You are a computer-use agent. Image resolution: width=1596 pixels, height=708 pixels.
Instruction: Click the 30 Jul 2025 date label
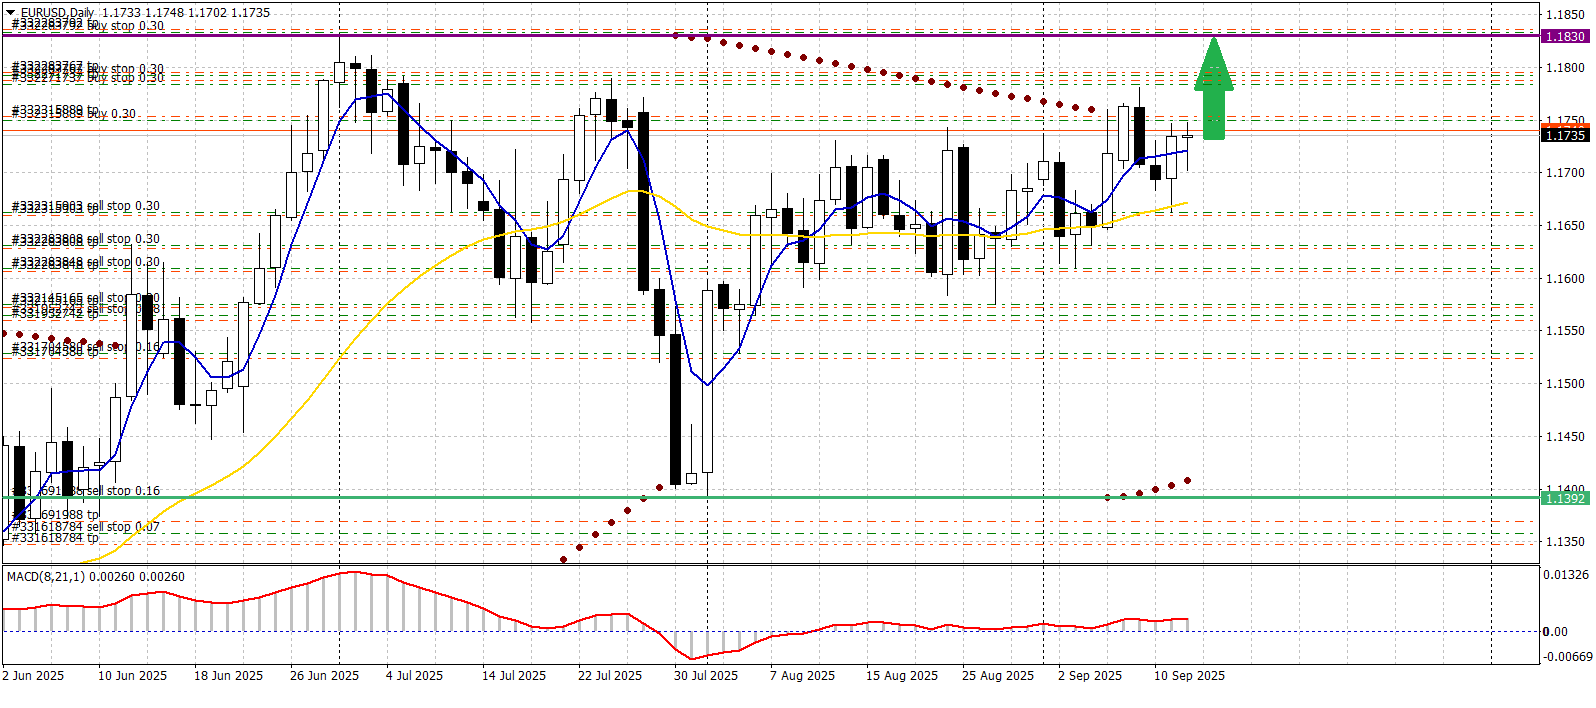click(706, 676)
